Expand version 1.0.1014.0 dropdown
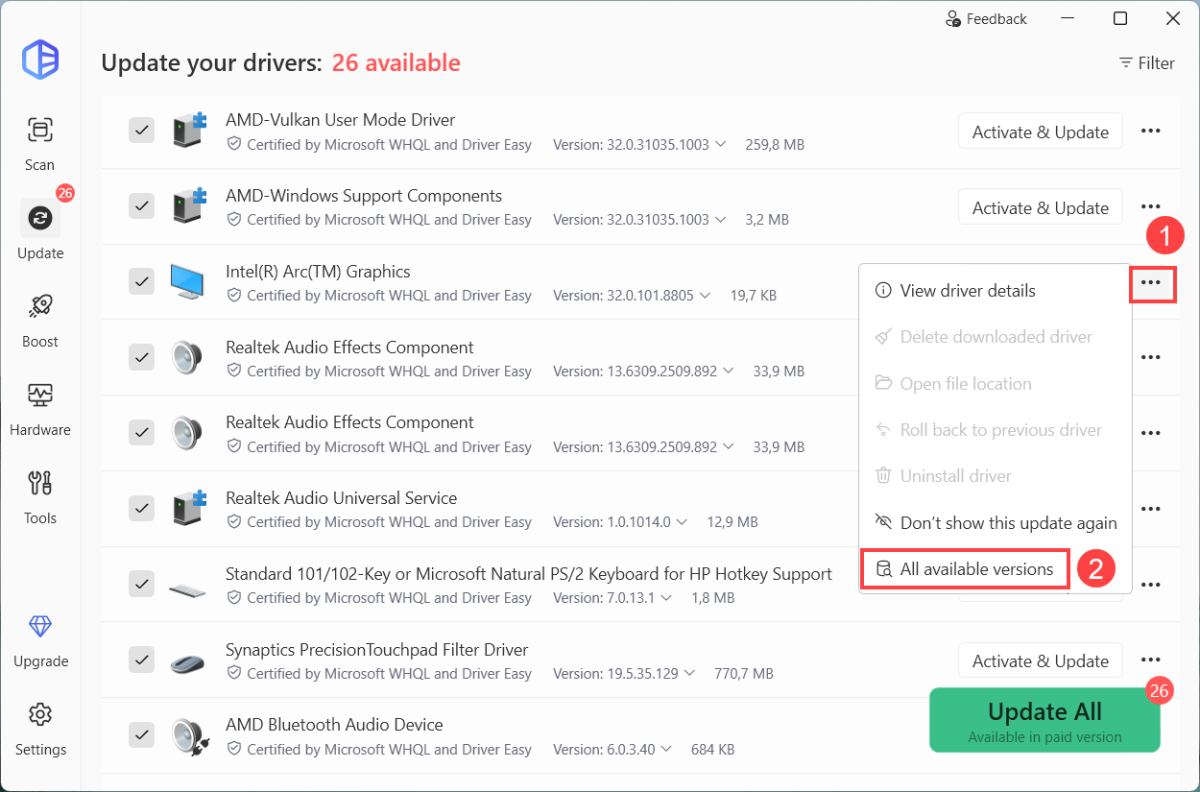The height and width of the screenshot is (792, 1200). (x=682, y=522)
